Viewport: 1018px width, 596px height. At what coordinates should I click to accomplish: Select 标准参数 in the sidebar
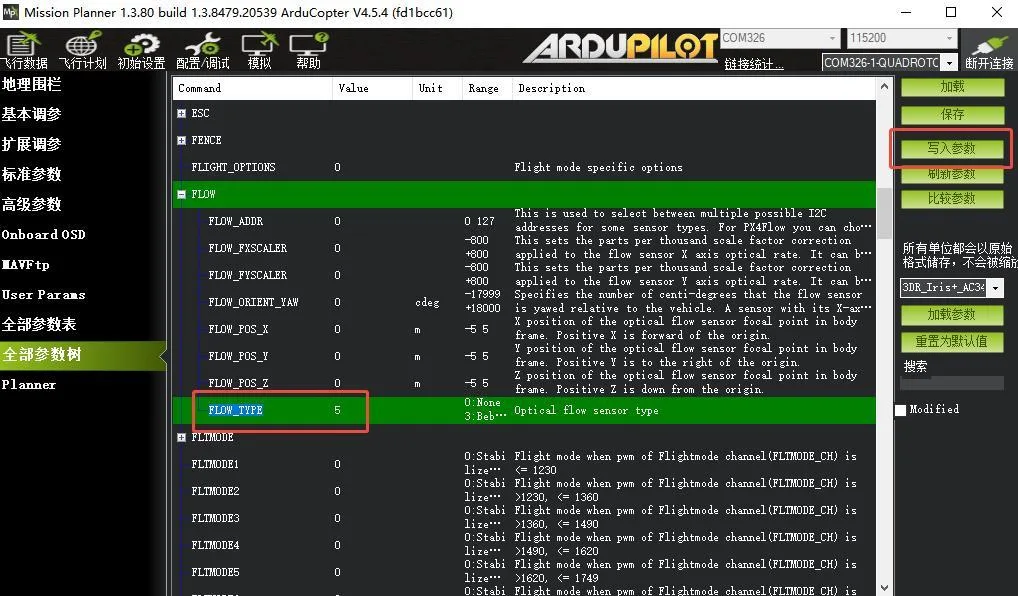coord(31,174)
